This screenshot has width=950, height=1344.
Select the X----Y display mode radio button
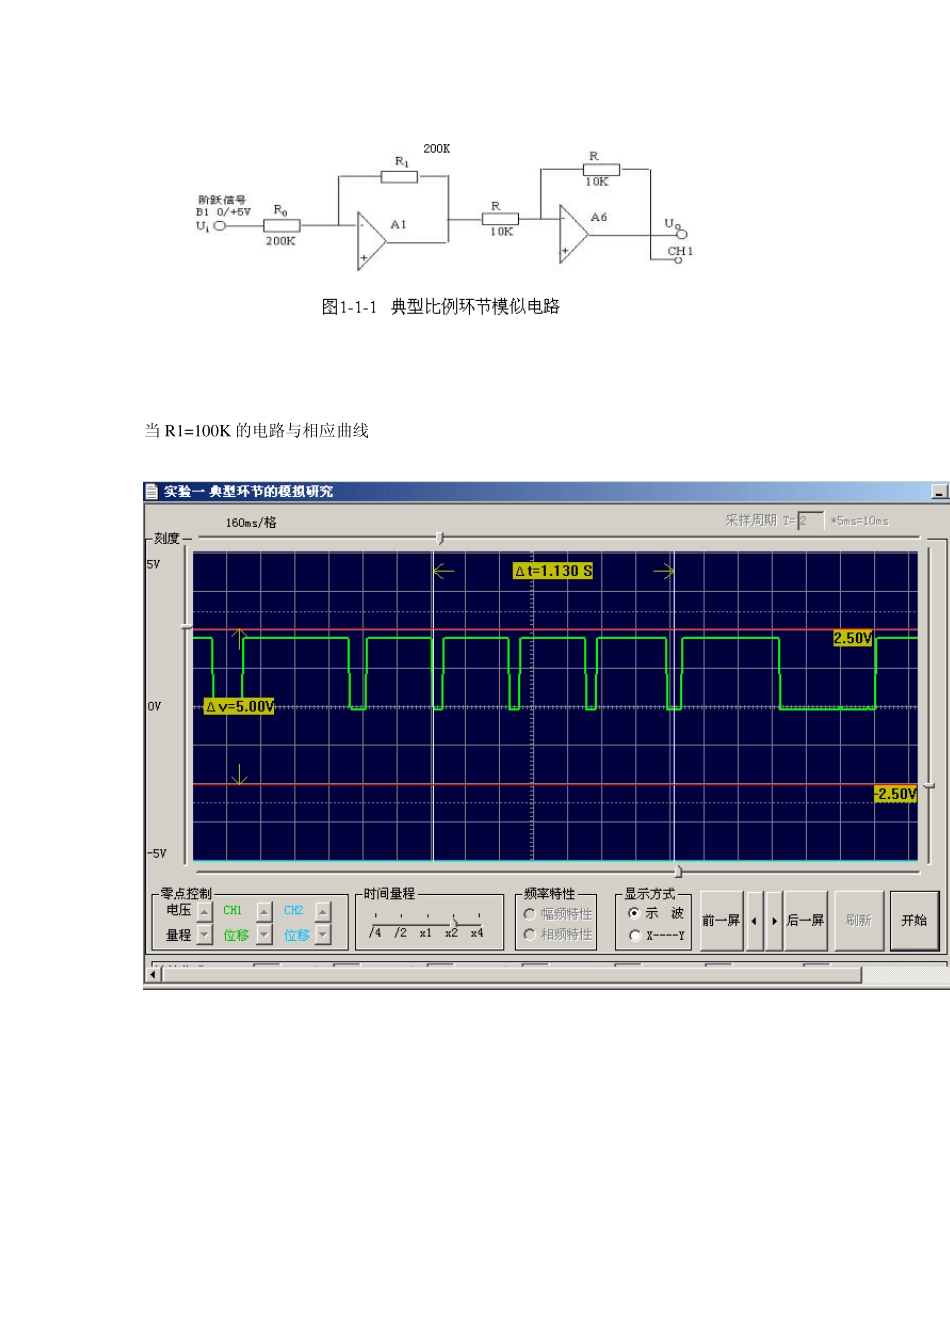point(634,935)
